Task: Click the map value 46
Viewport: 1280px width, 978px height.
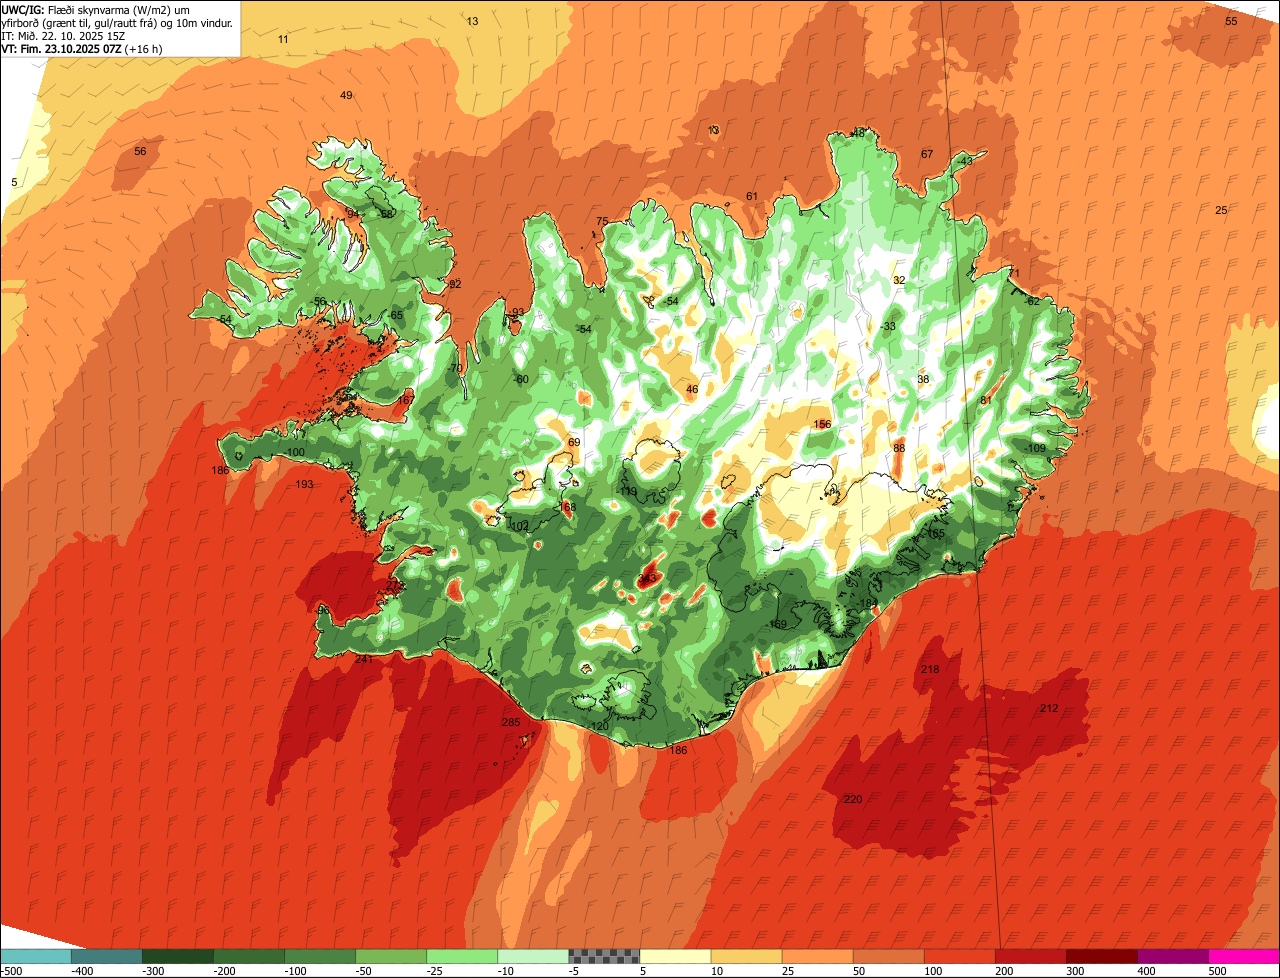Action: 692,389
